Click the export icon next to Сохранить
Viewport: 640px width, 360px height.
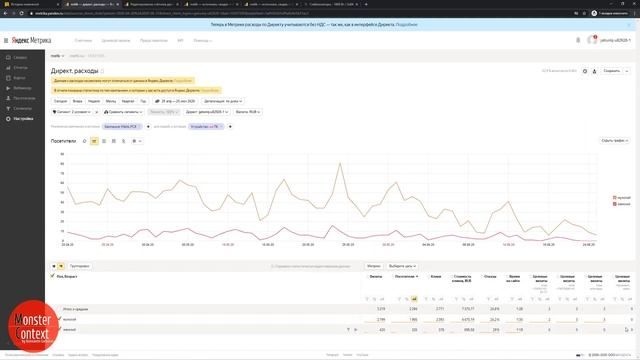coord(594,71)
